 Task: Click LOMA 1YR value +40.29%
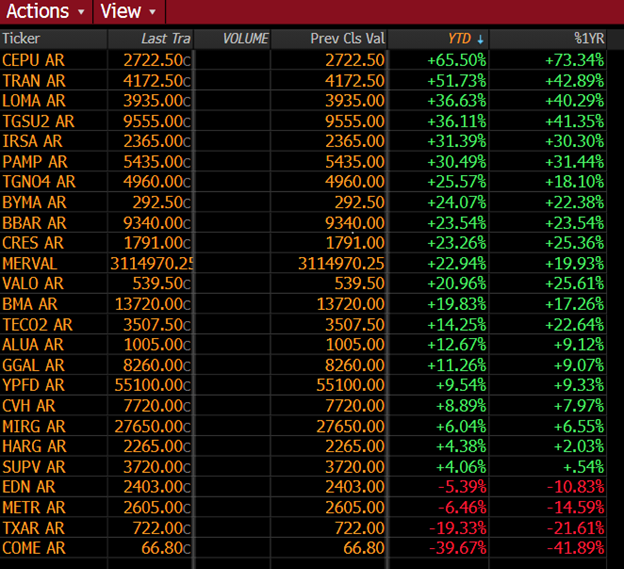click(575, 101)
